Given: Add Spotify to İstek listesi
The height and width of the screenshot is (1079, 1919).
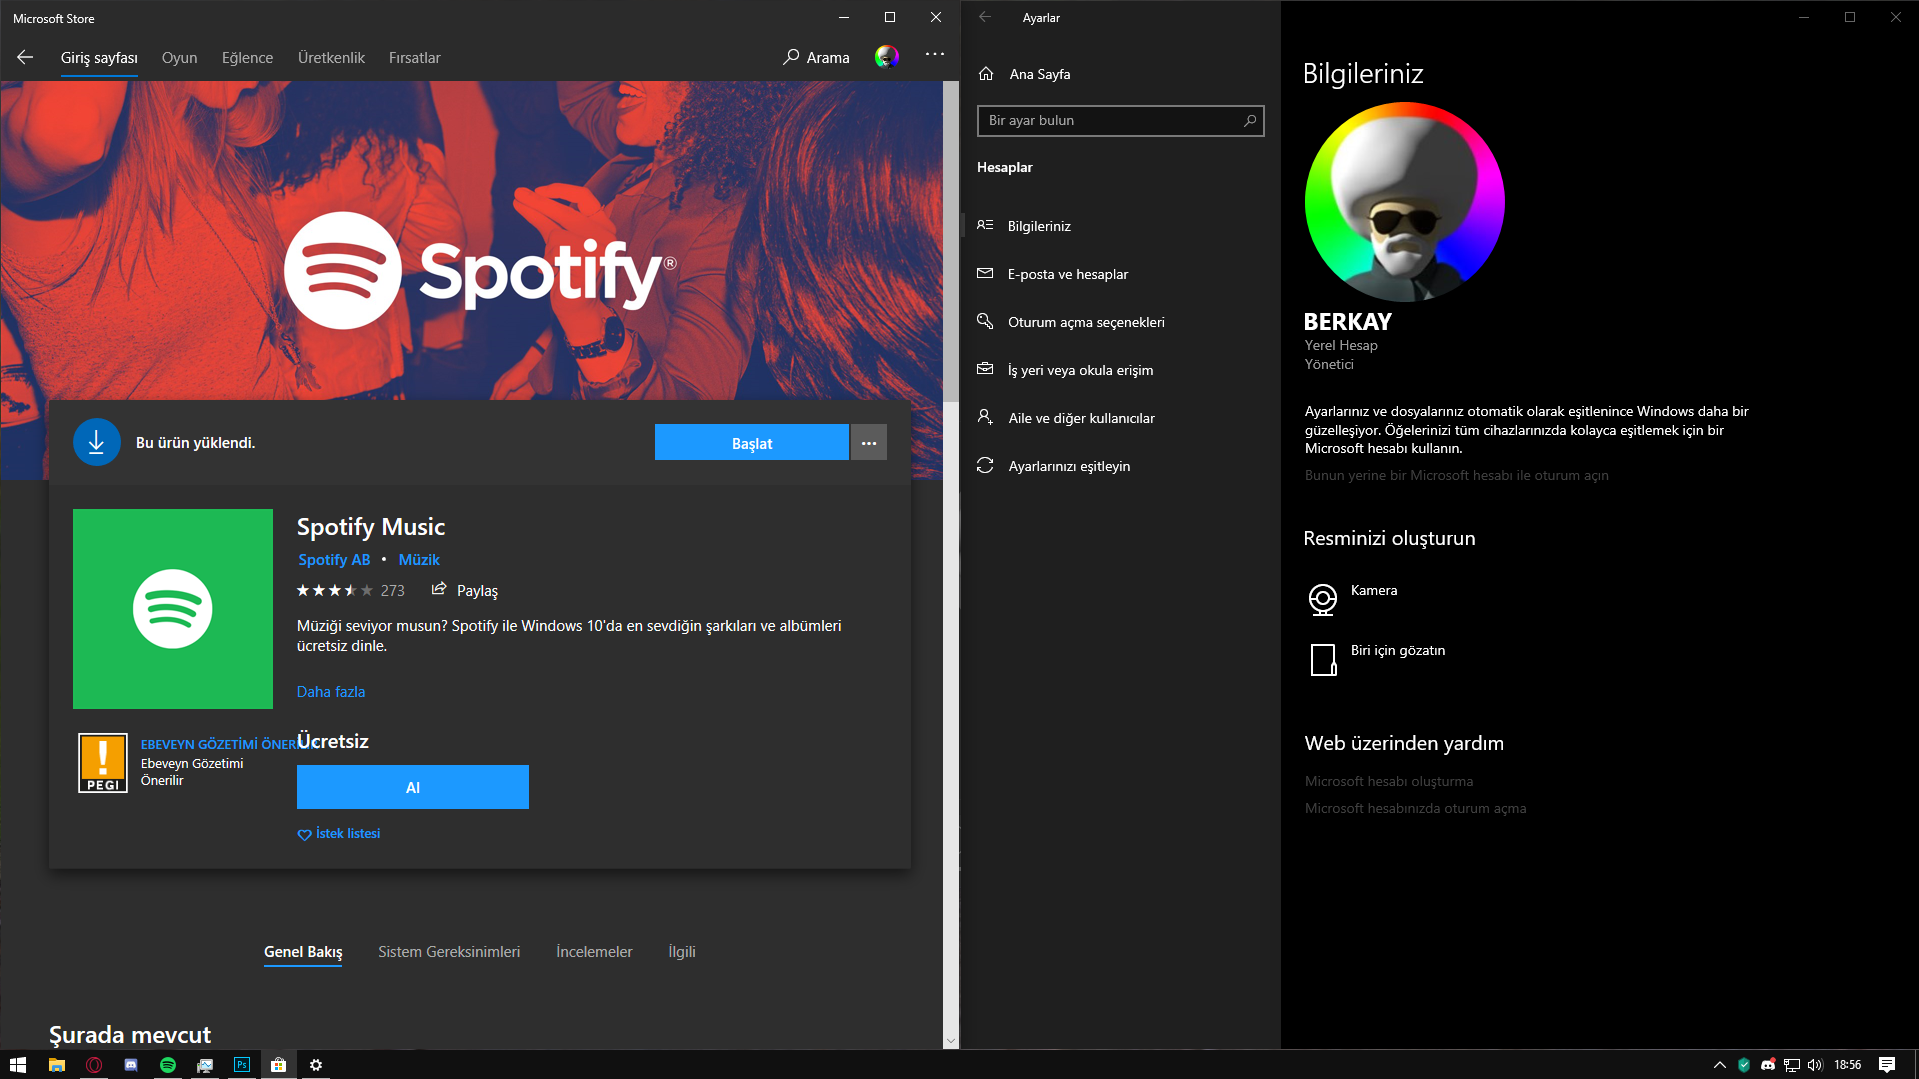Looking at the screenshot, I should point(339,834).
